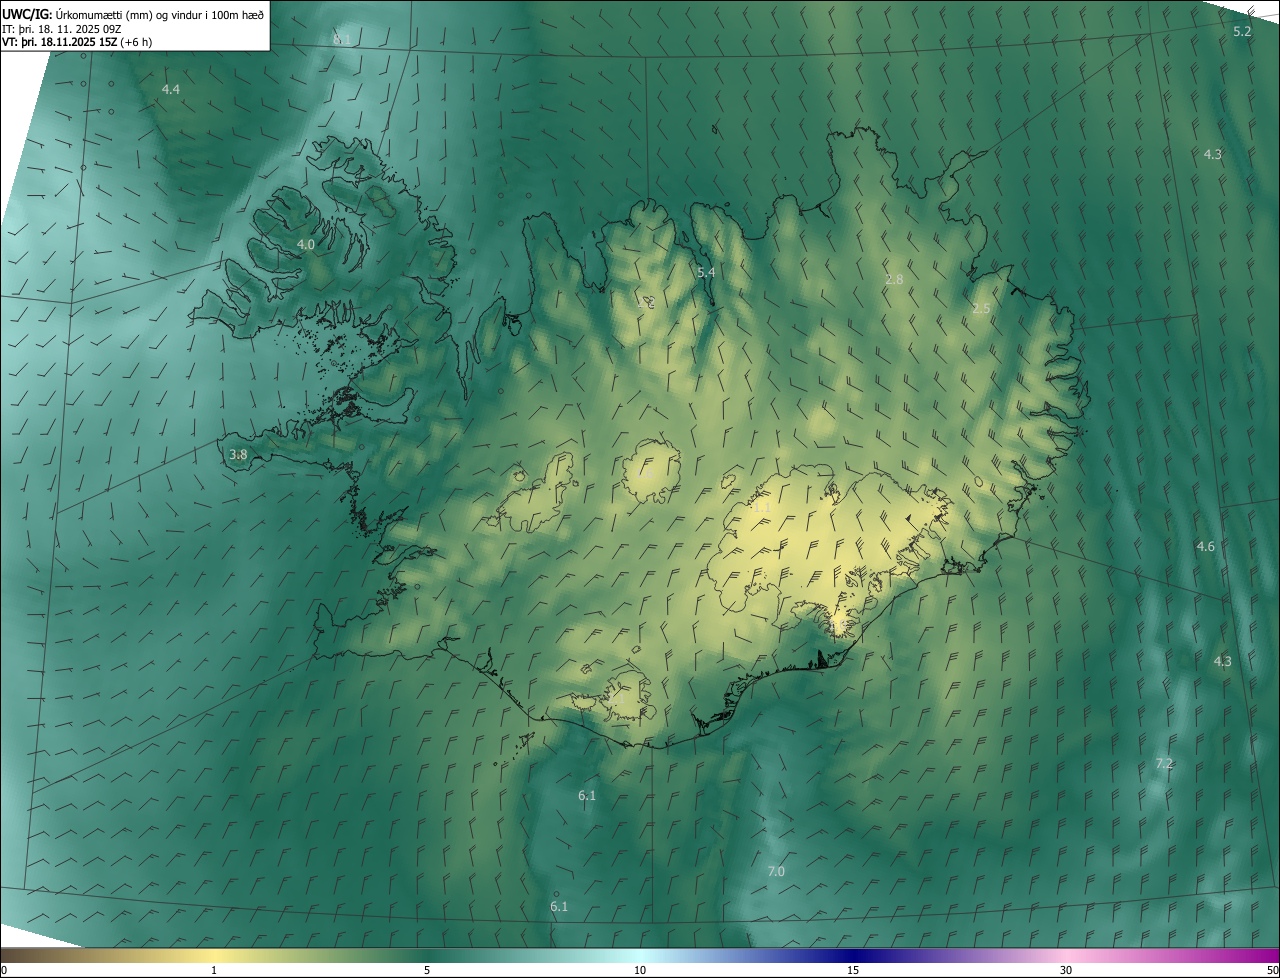Click the 2.8 value label on the map
Viewport: 1280px width, 978px height.
tap(894, 280)
